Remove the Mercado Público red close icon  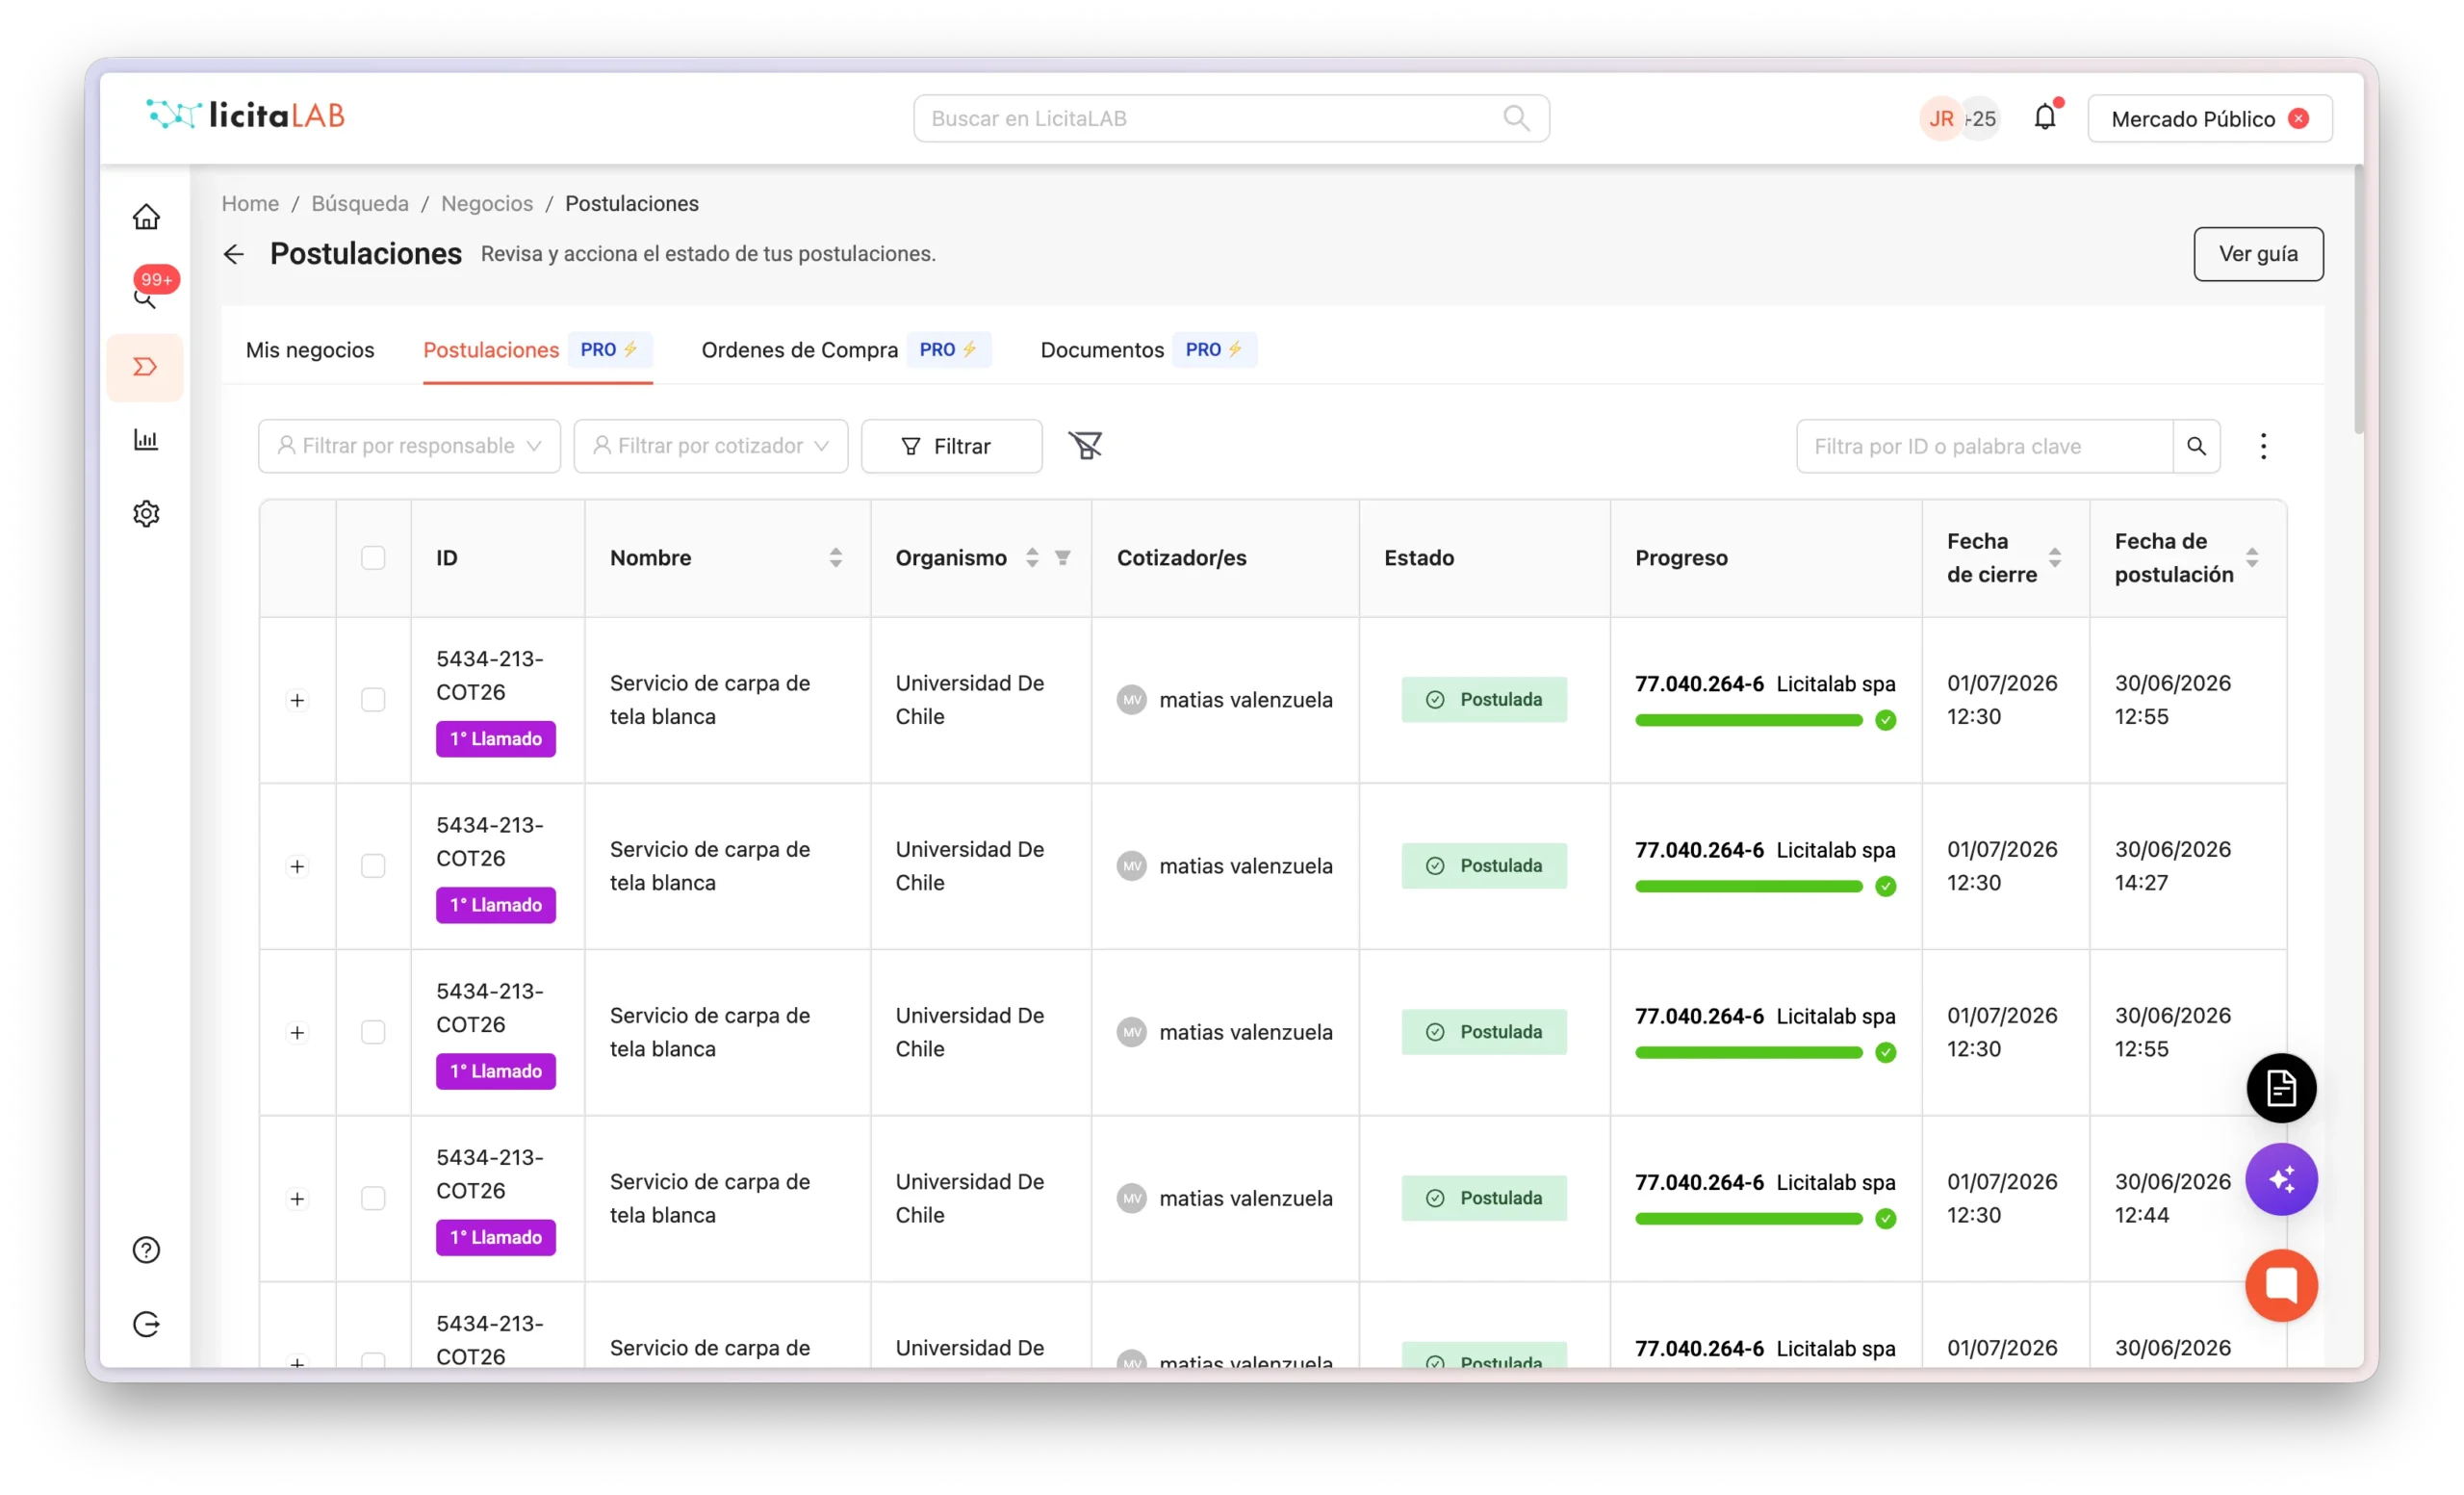pyautogui.click(x=2298, y=119)
